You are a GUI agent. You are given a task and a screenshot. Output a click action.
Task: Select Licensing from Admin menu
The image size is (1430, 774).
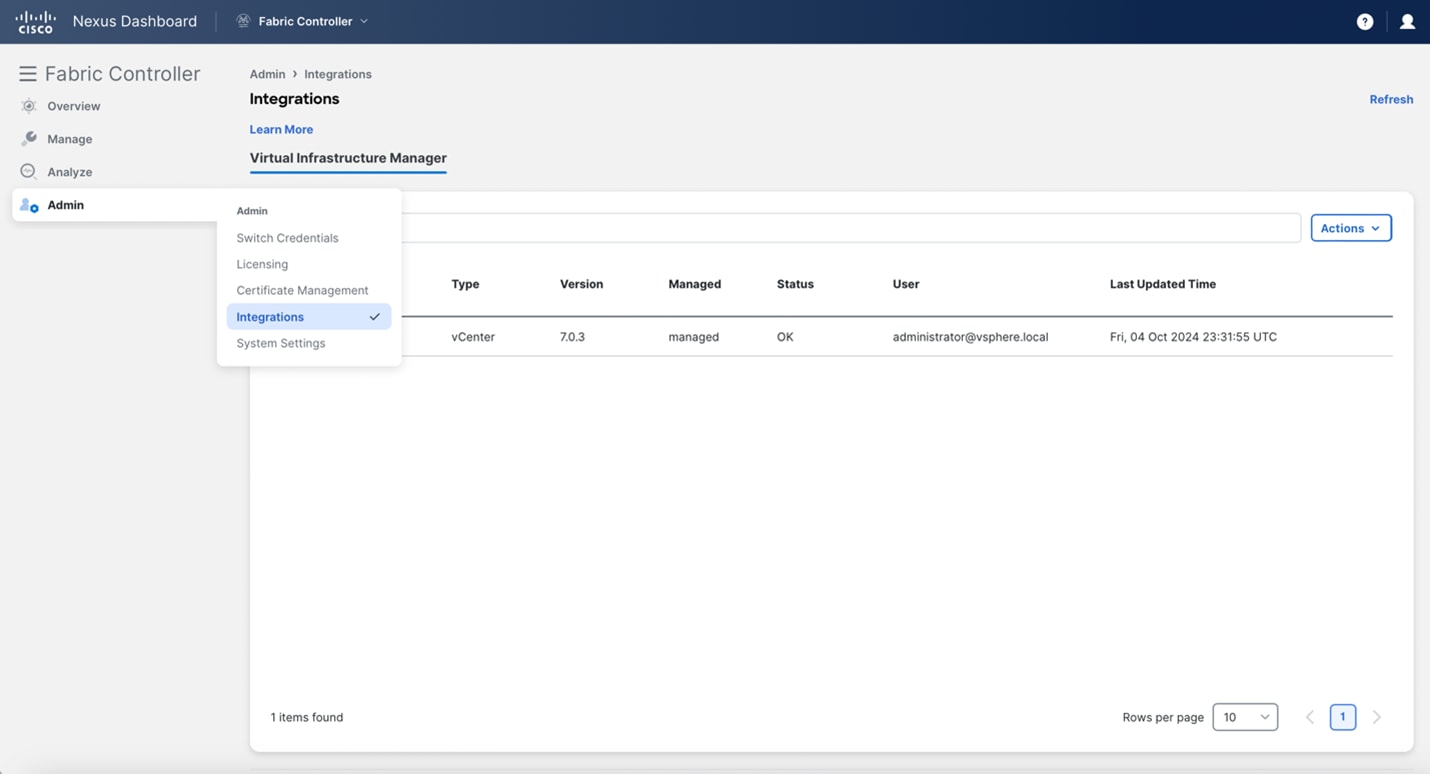[x=262, y=264]
